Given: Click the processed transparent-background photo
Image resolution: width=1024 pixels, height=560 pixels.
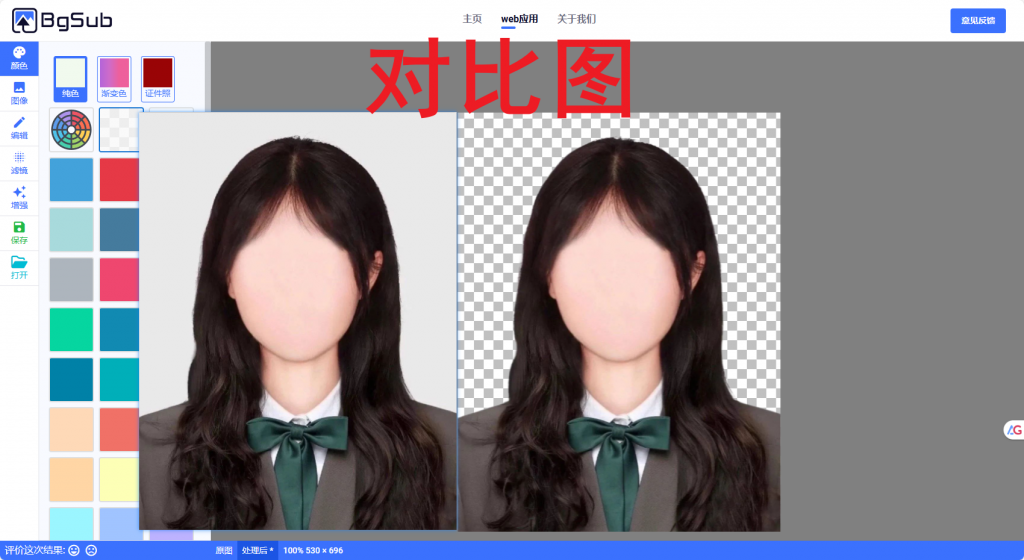Looking at the screenshot, I should tap(619, 321).
